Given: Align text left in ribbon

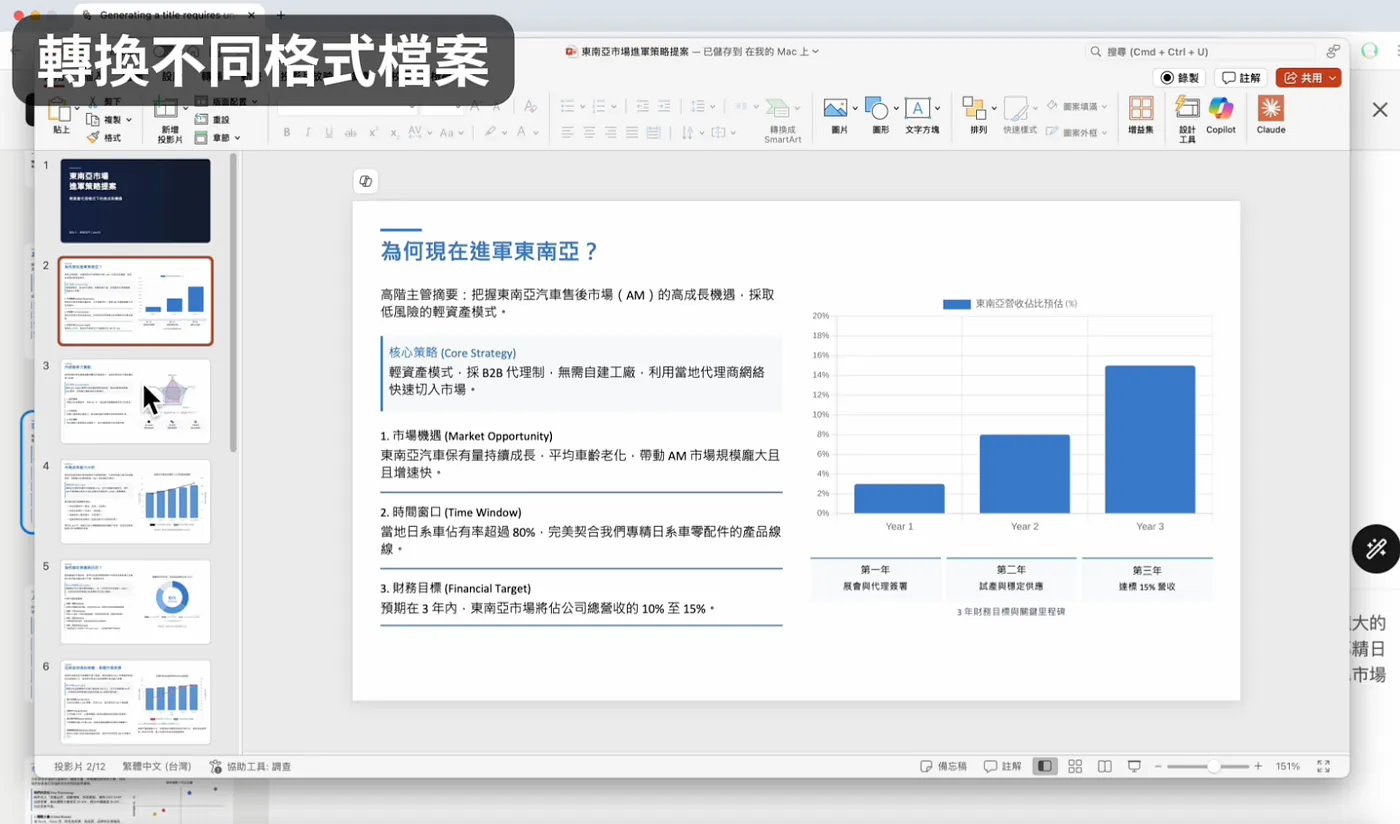Looking at the screenshot, I should click(567, 132).
